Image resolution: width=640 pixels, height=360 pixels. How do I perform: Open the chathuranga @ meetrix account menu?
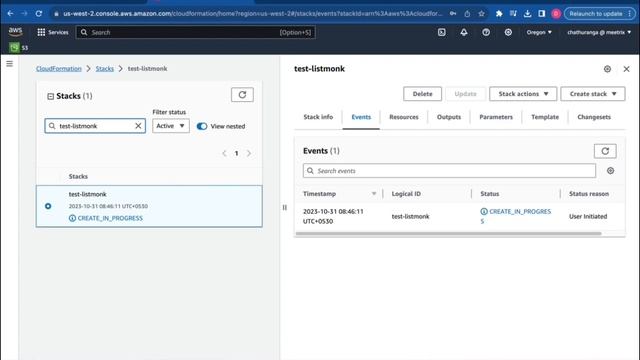[x=599, y=32]
